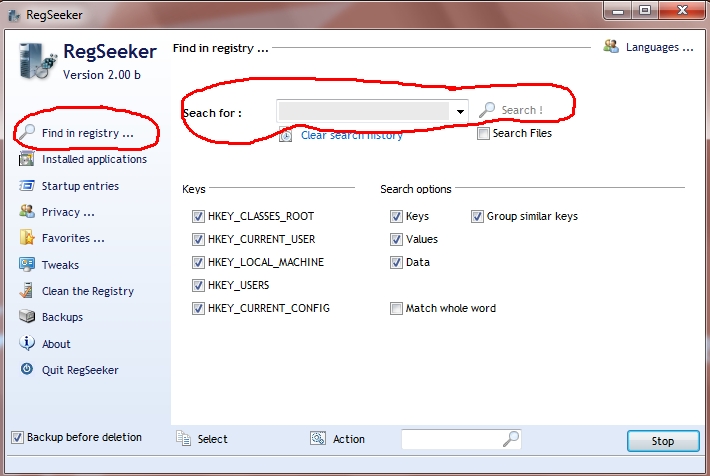This screenshot has height=476, width=710.
Task: Click inside the Search for text field
Action: 364,111
